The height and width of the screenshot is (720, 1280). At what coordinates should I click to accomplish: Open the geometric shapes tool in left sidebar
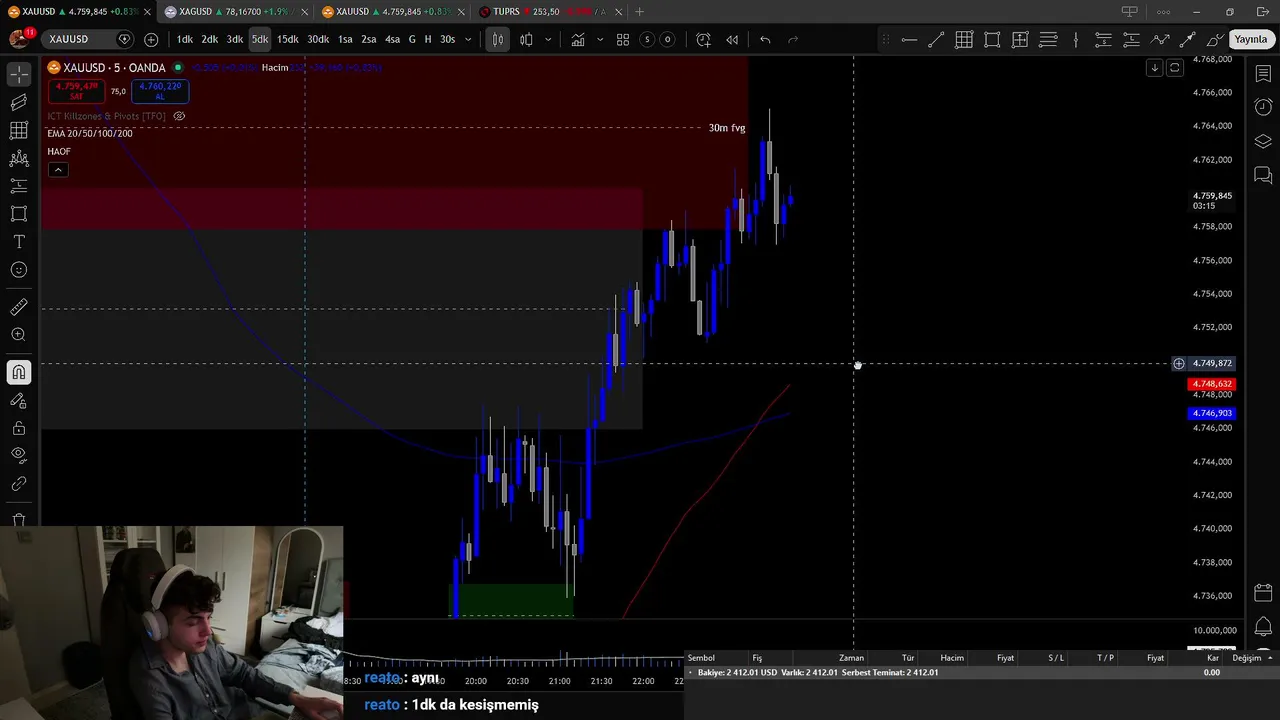[x=19, y=214]
